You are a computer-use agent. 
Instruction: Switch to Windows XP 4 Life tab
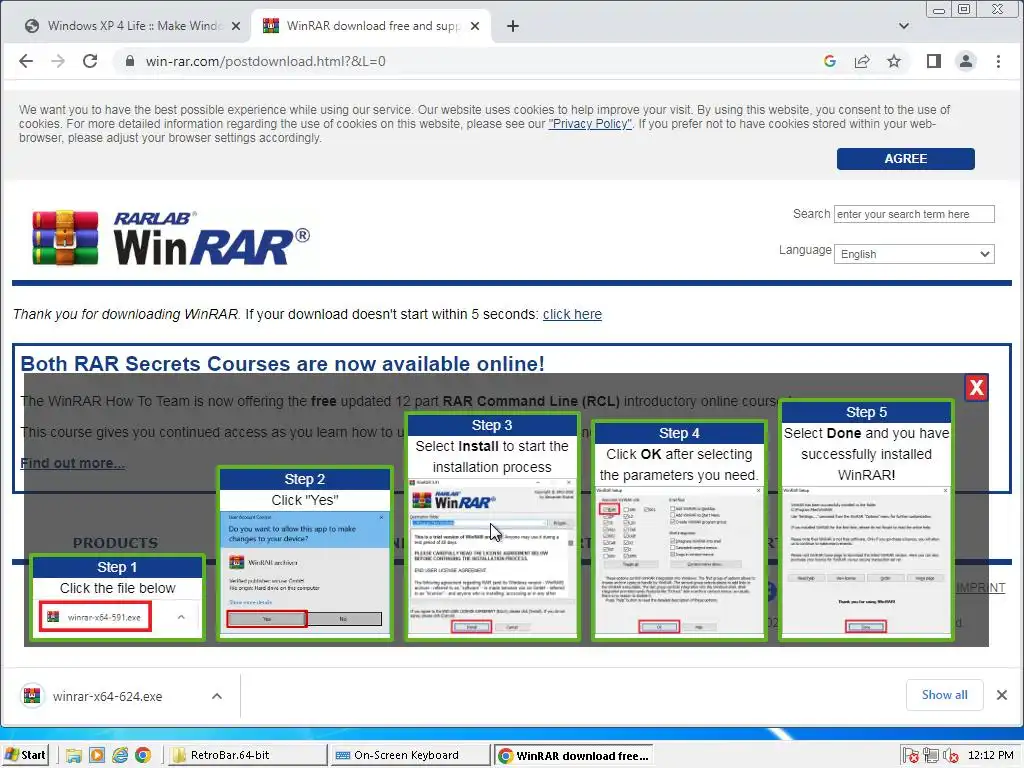pos(133,26)
